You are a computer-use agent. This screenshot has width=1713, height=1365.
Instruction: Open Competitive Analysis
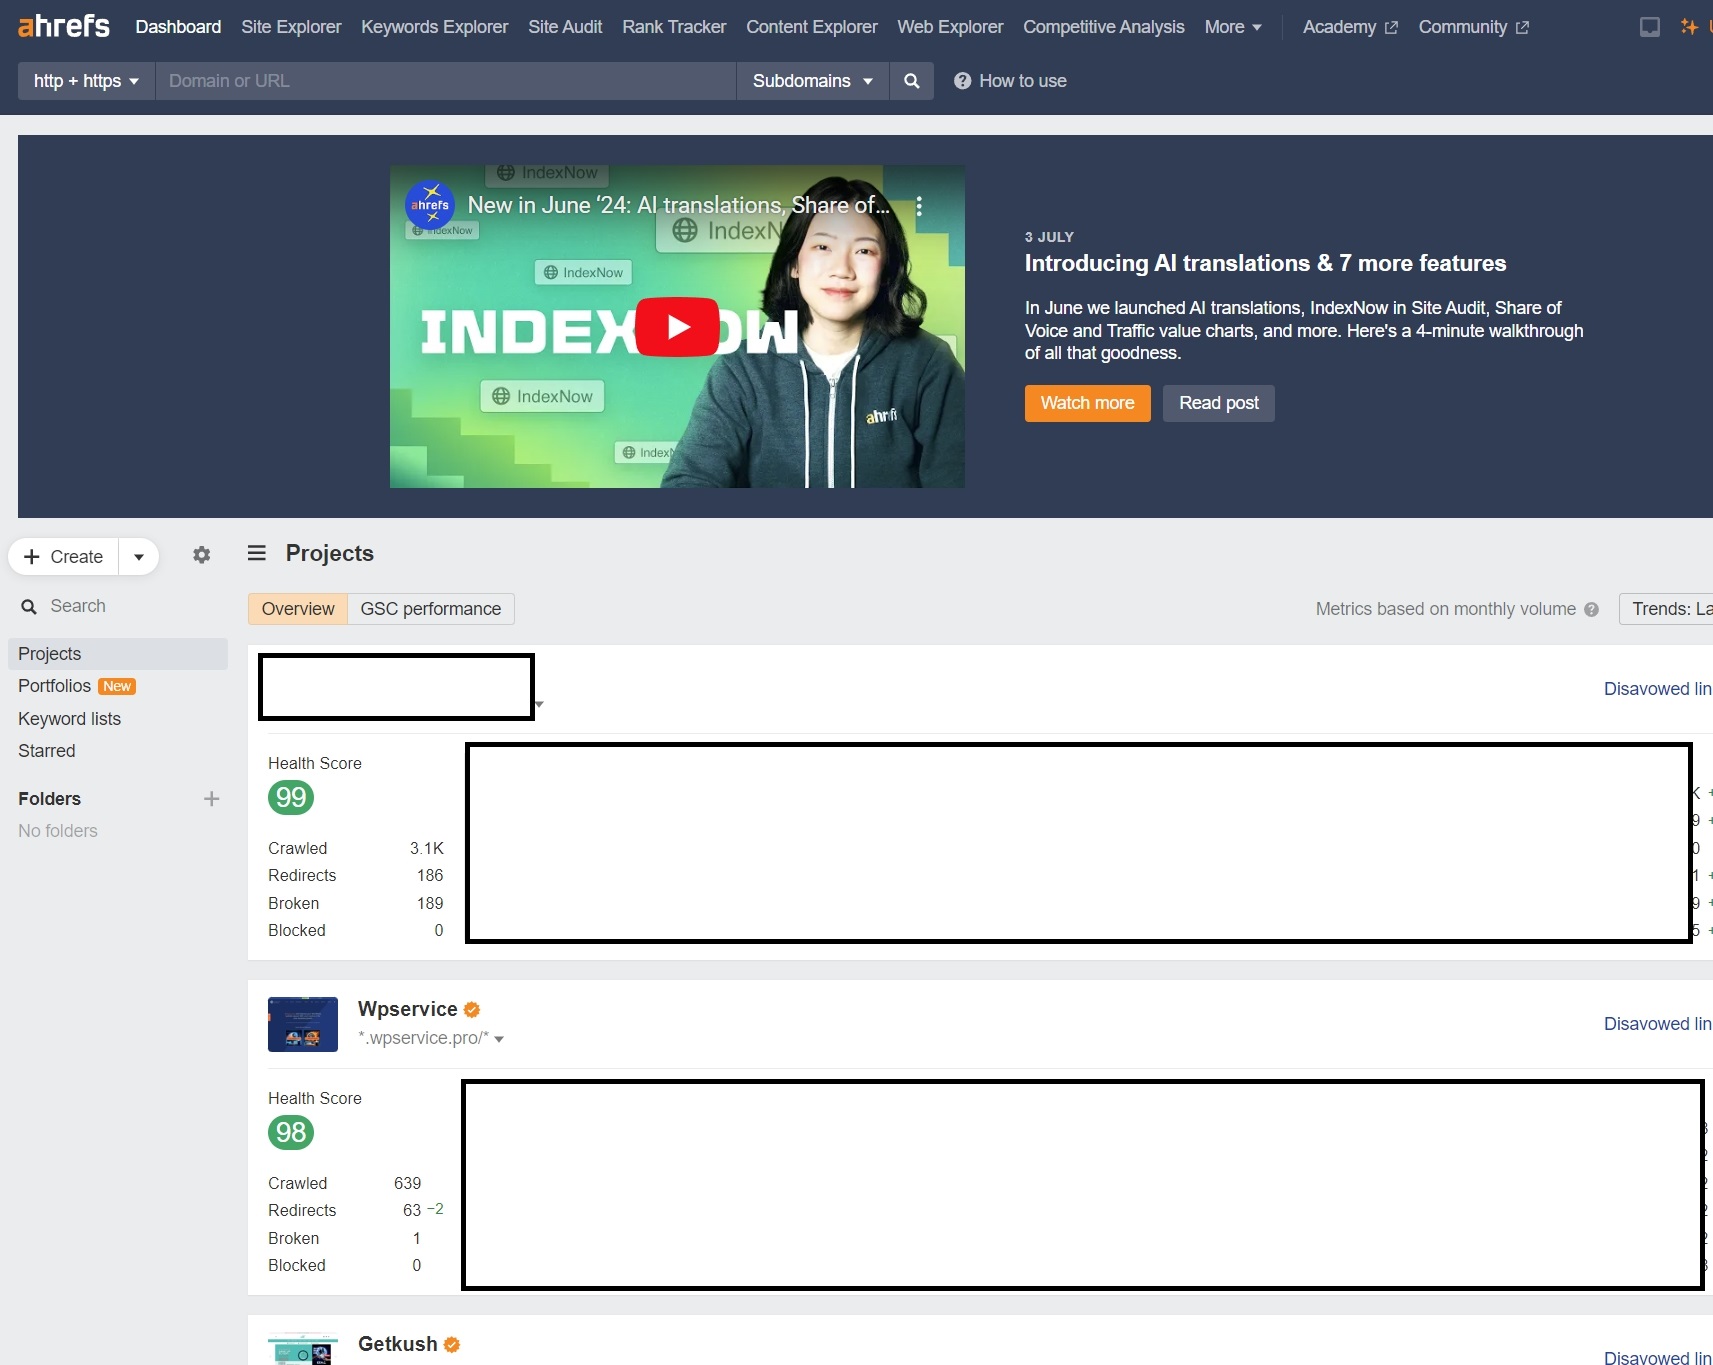[x=1103, y=27]
